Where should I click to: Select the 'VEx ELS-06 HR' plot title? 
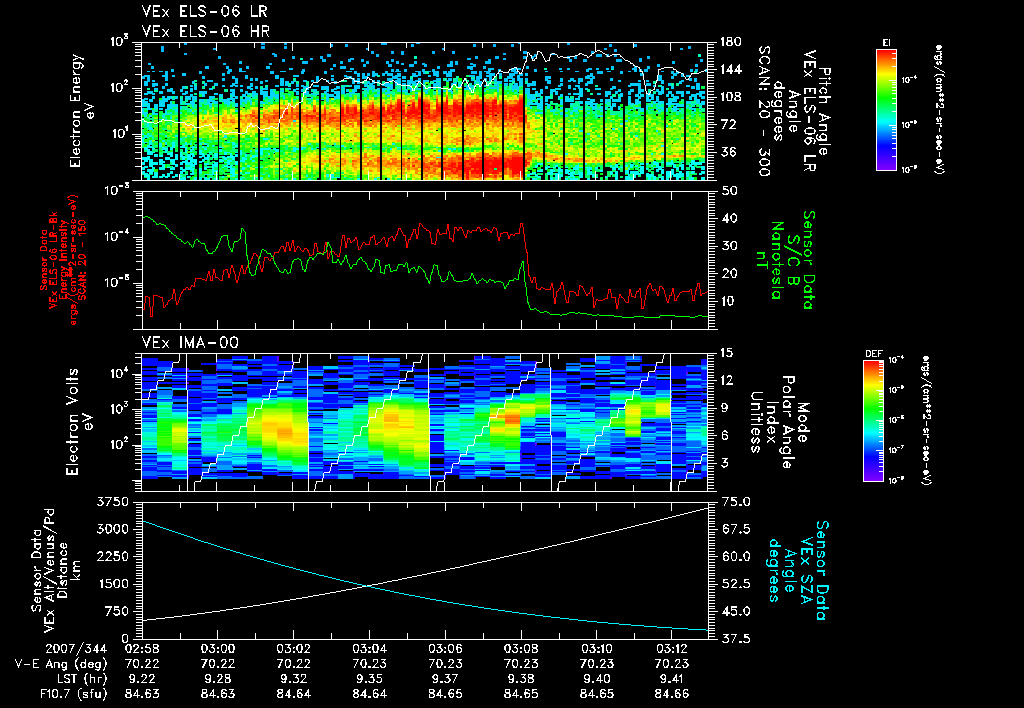point(206,31)
